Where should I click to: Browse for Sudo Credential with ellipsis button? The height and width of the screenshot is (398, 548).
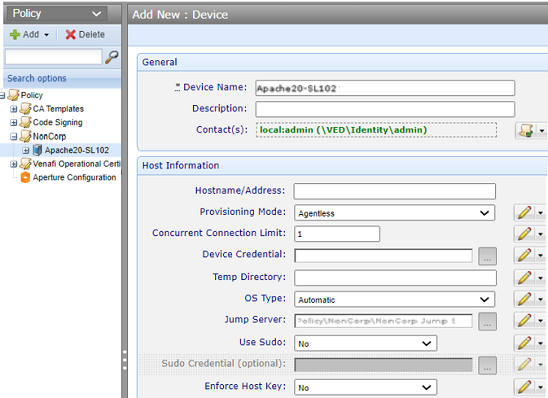(x=487, y=365)
